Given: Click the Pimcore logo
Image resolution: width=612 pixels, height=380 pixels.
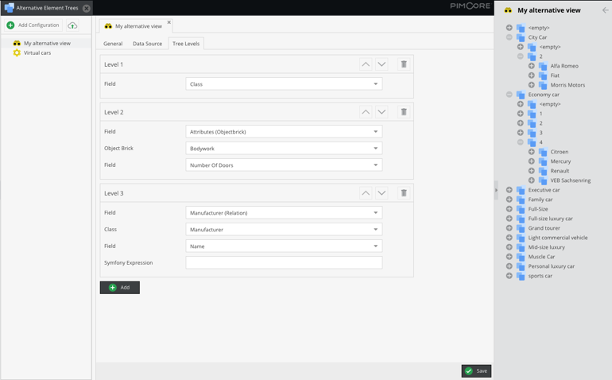Looking at the screenshot, I should pyautogui.click(x=470, y=6).
